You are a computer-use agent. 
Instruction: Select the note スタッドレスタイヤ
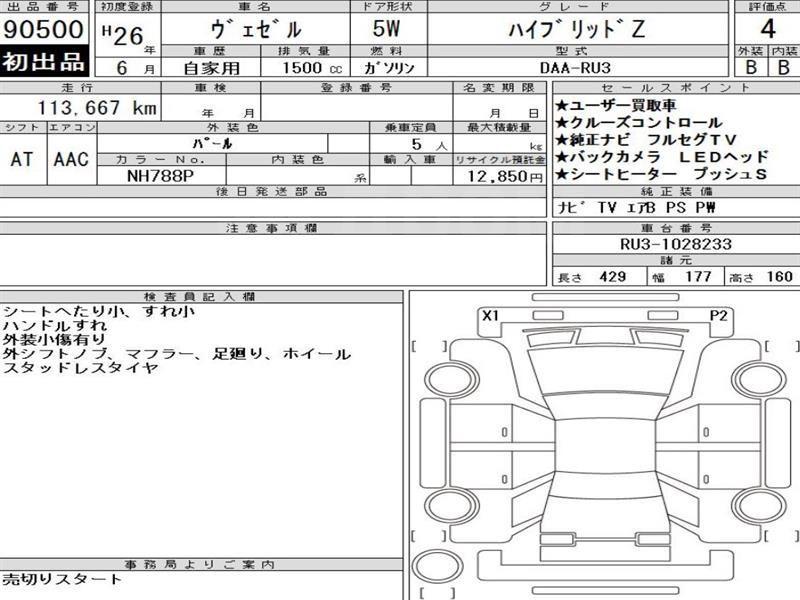81,367
